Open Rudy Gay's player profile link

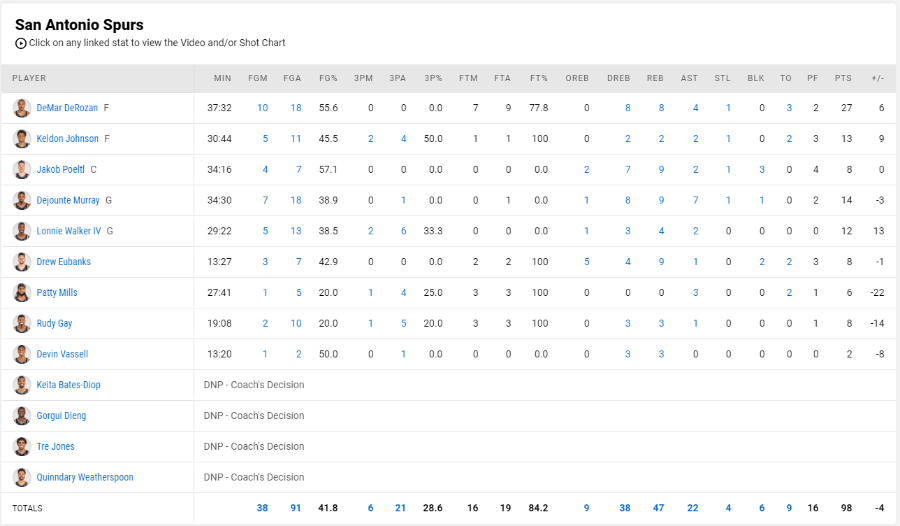(55, 323)
